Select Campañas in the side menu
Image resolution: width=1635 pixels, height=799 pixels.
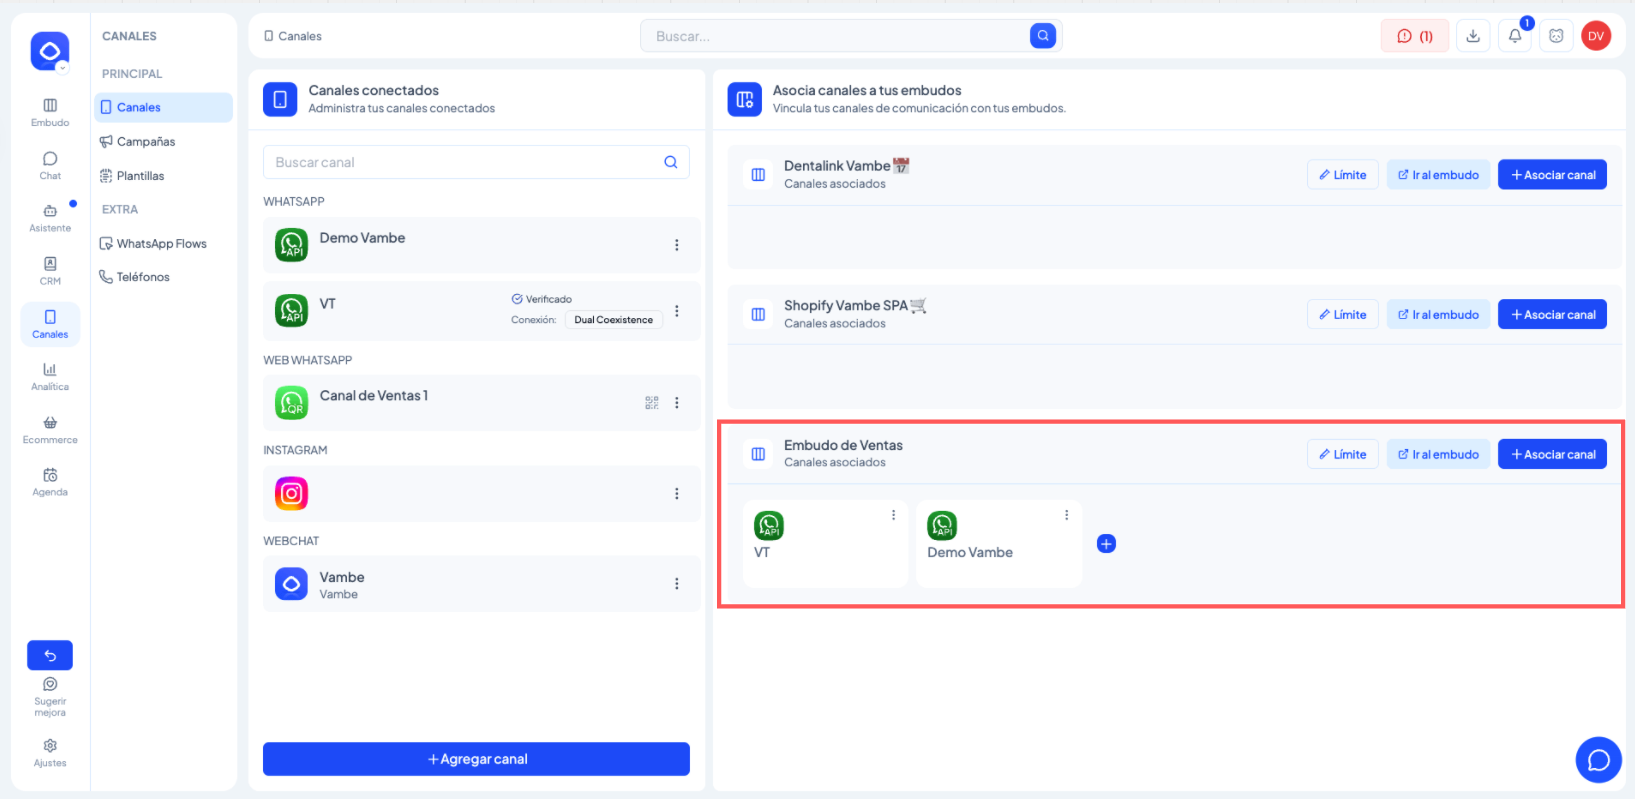146,142
